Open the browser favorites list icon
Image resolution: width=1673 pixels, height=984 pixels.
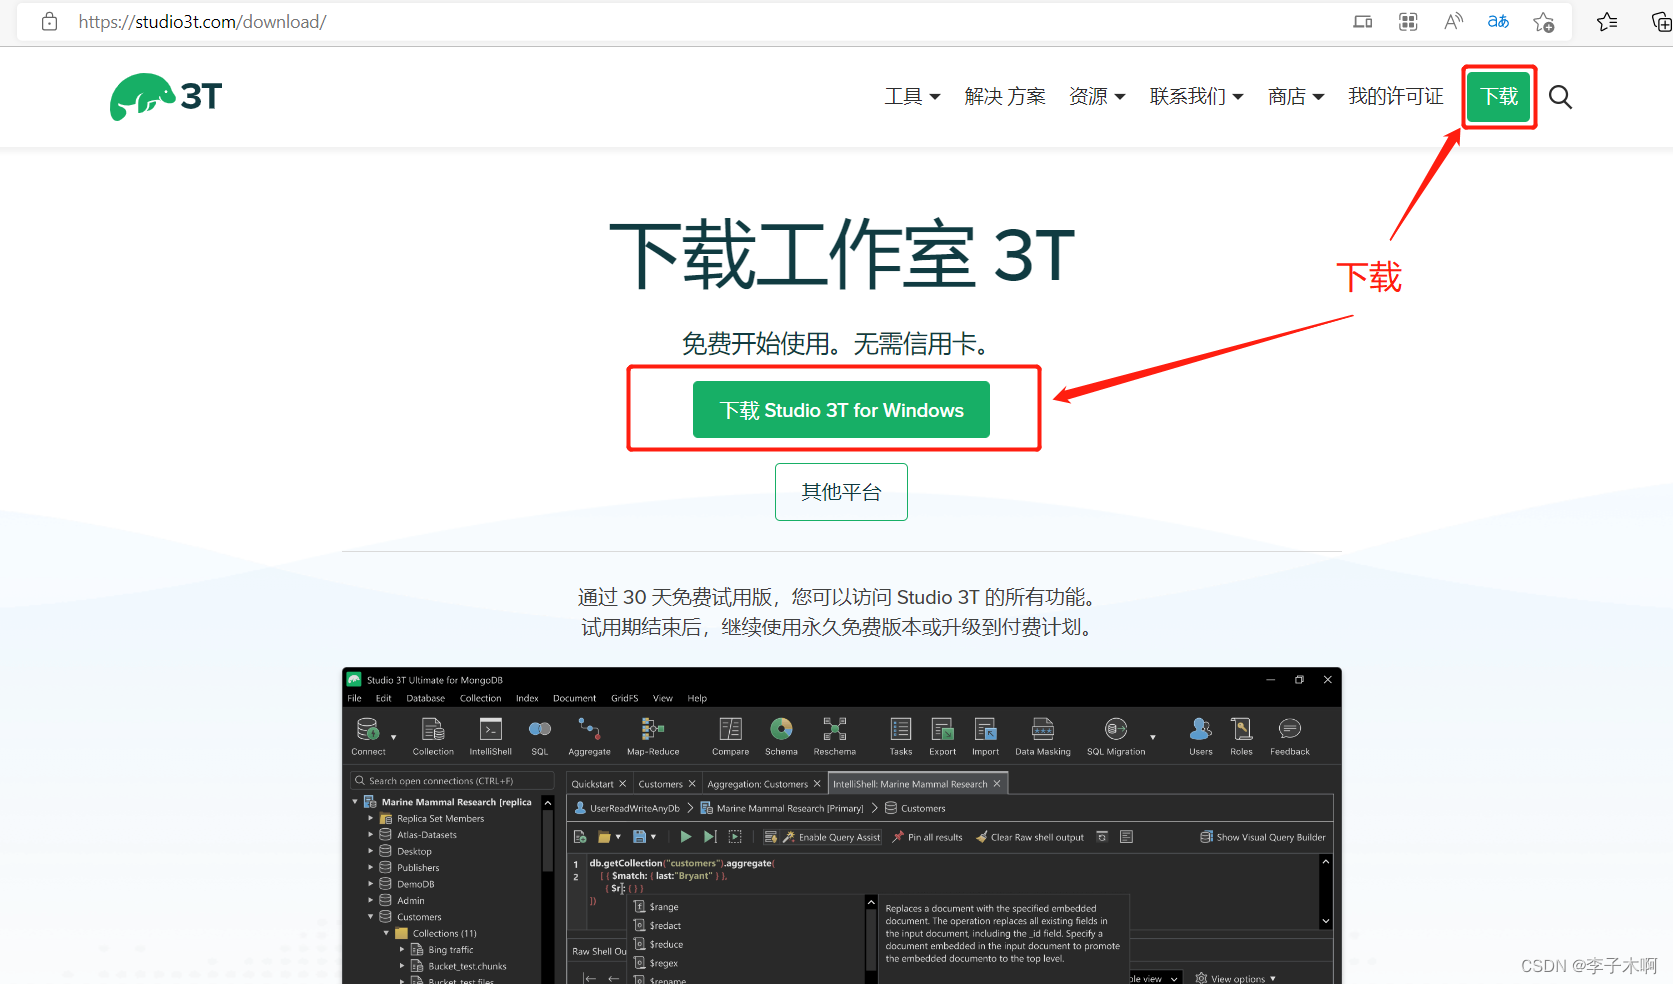(1607, 21)
